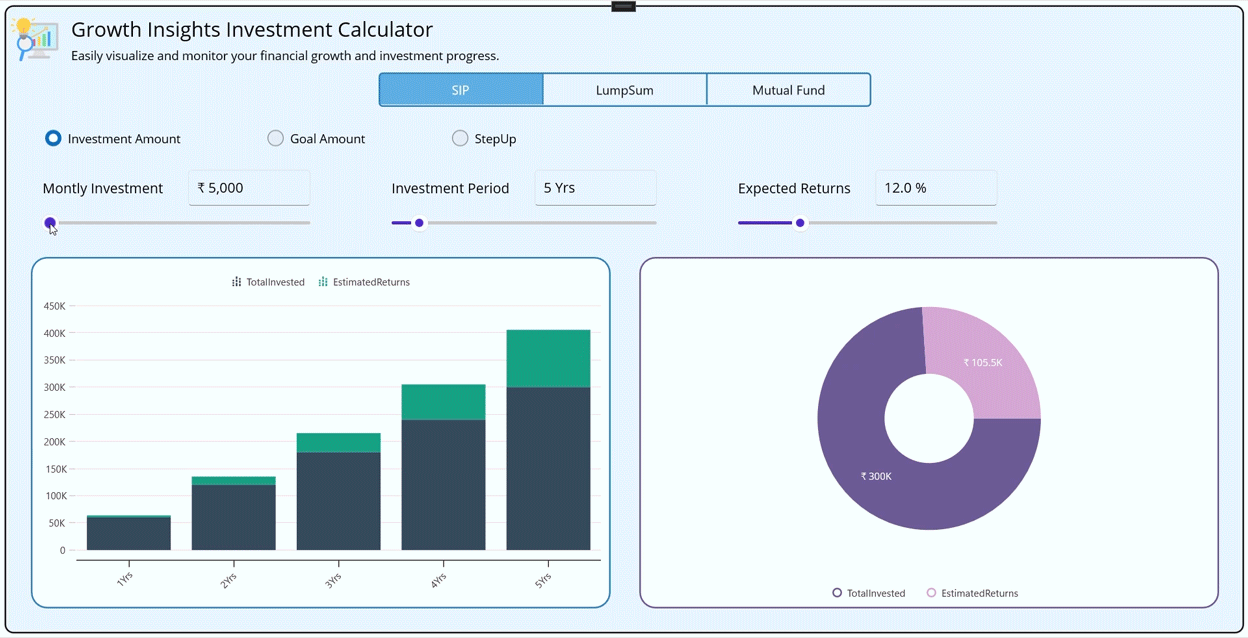Click the Investment Period slider handle

[x=419, y=223]
